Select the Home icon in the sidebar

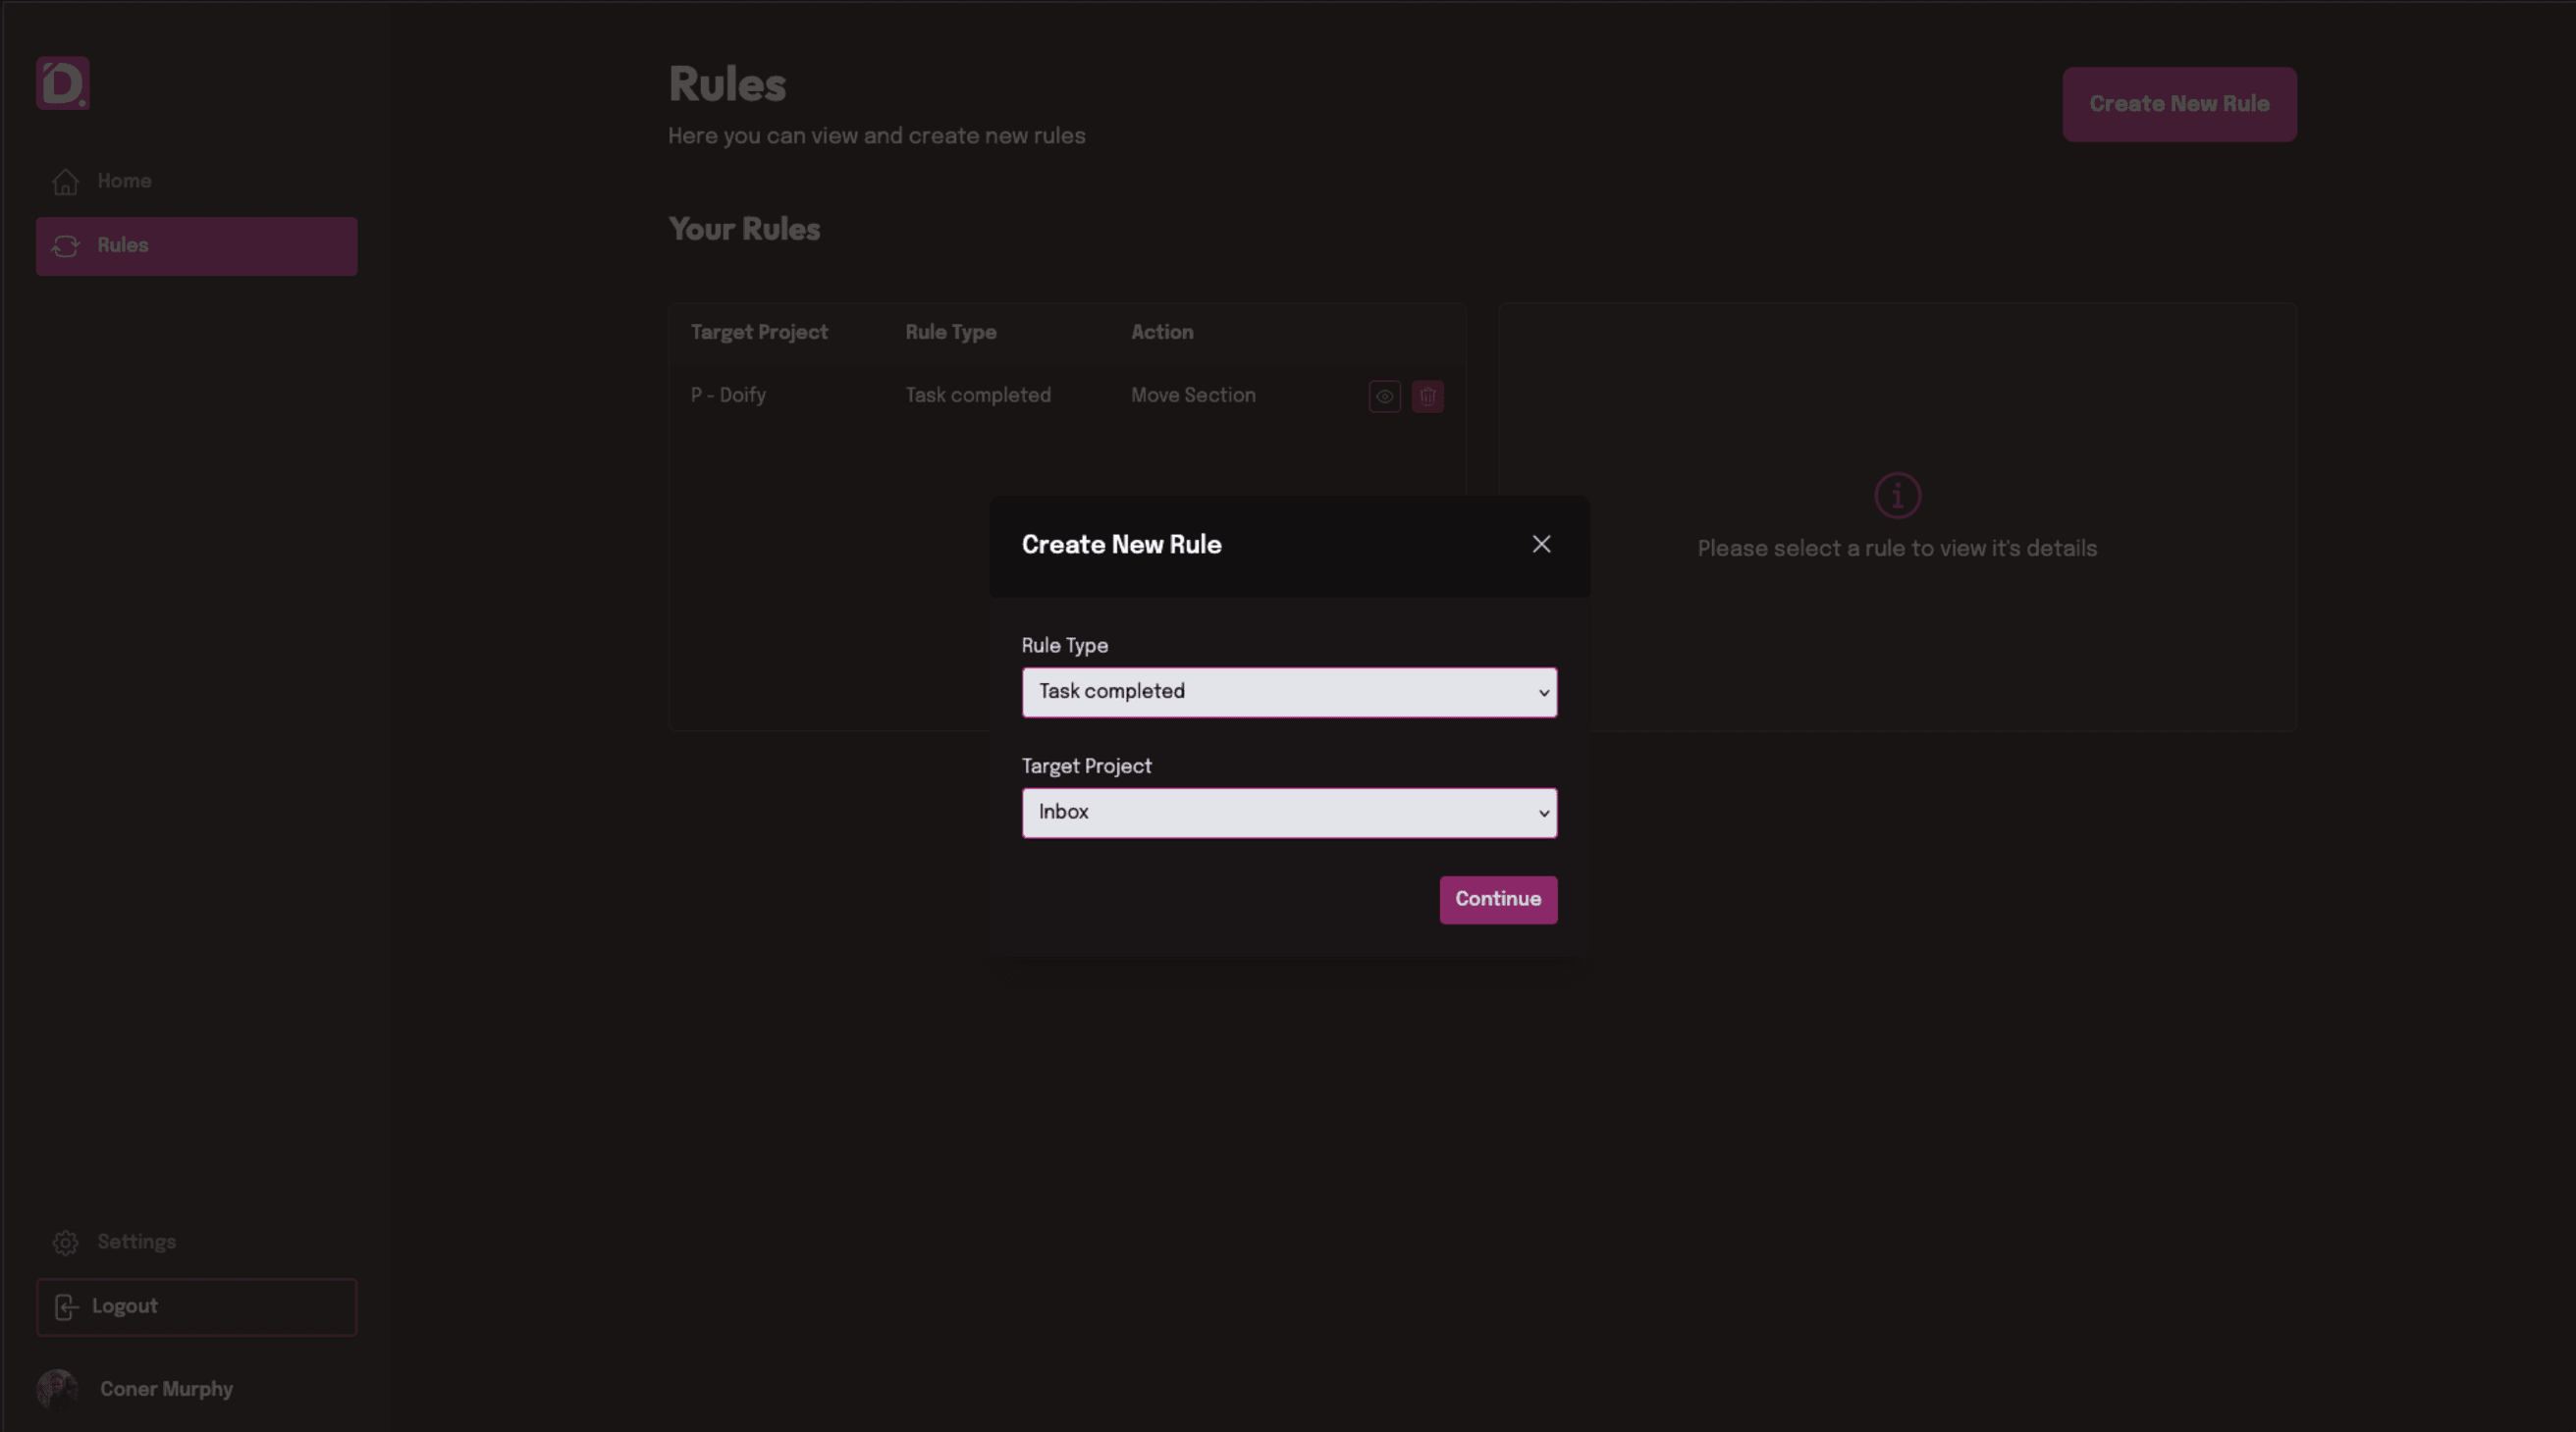(x=65, y=181)
